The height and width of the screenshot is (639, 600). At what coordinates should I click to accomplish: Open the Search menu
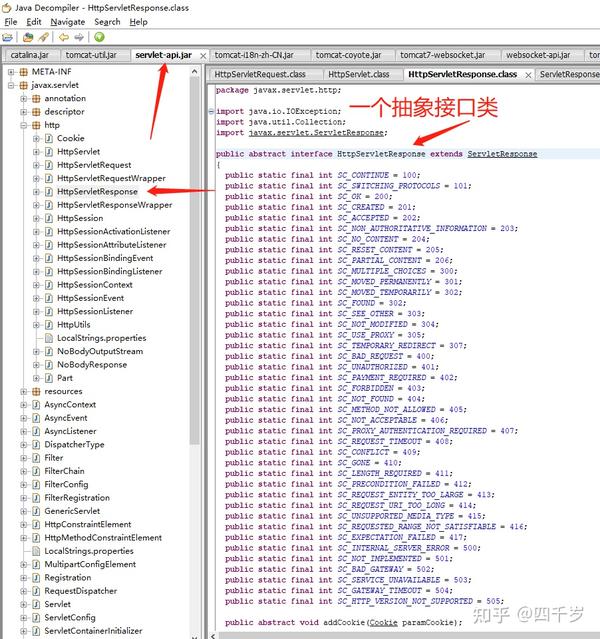point(107,22)
